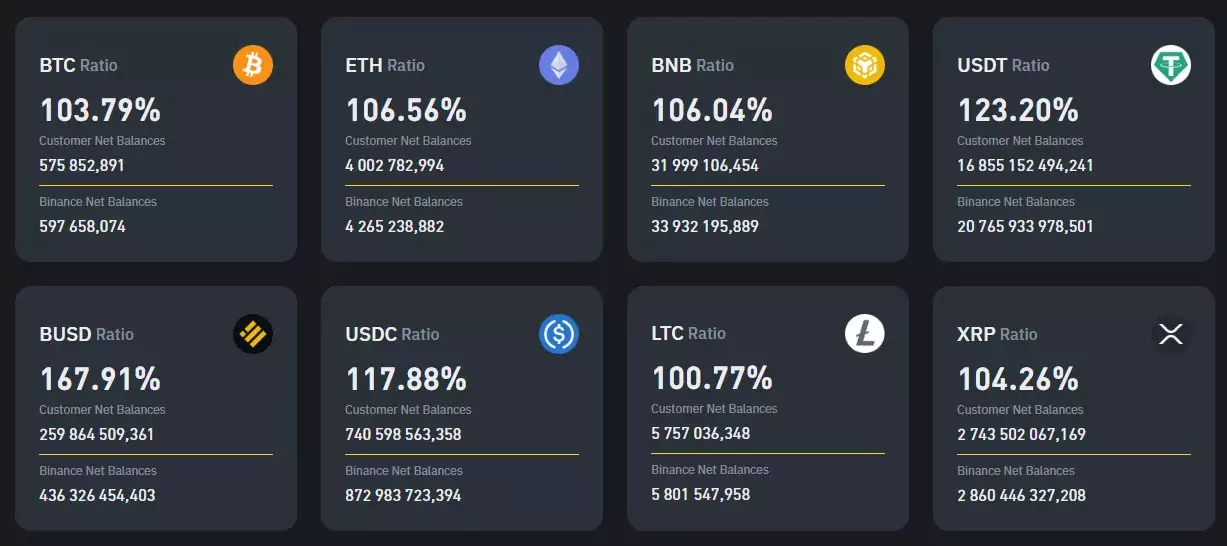Click the yellow BNB cube icon
The width and height of the screenshot is (1227, 546).
tap(865, 65)
